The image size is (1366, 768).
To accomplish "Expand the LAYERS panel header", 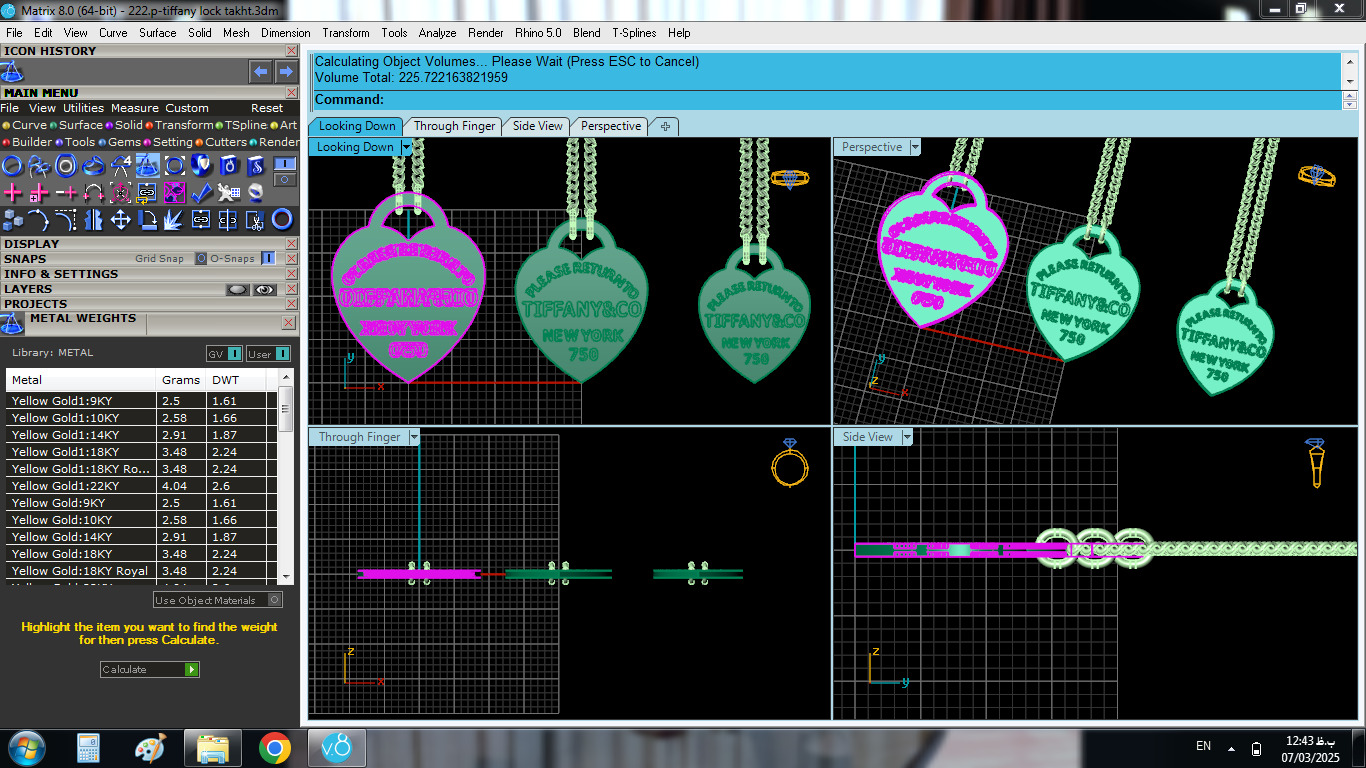I will pos(149,288).
